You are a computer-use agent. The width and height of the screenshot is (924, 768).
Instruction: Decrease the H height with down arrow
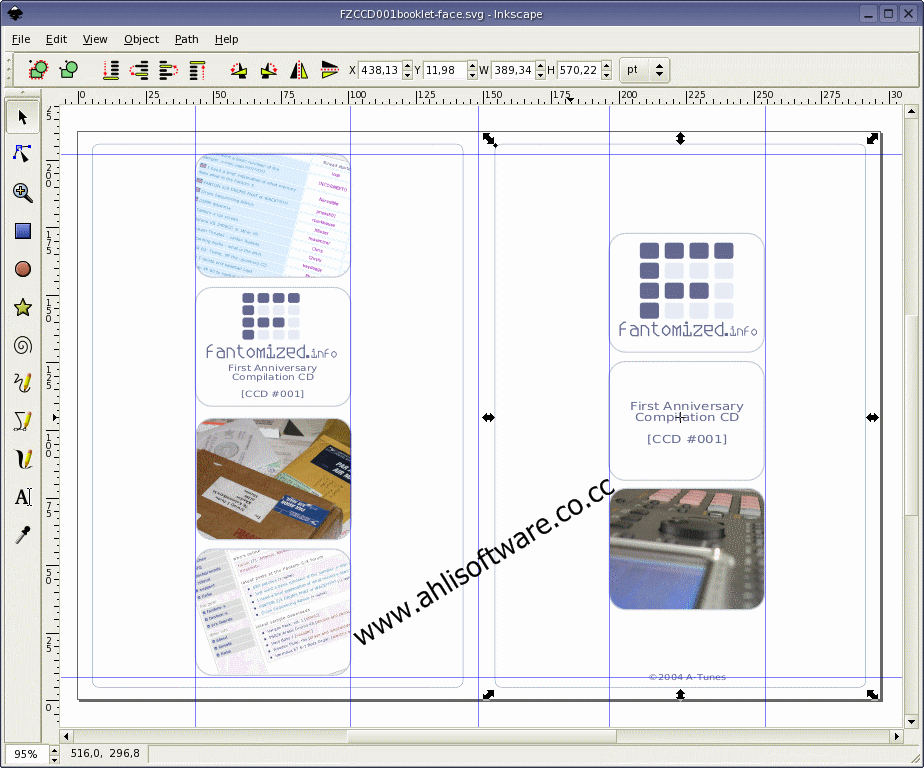click(606, 75)
